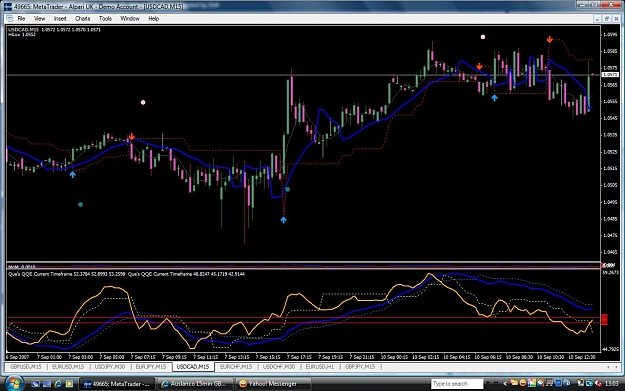Click the current price label 1.0571 on the price axis

[x=610, y=75]
